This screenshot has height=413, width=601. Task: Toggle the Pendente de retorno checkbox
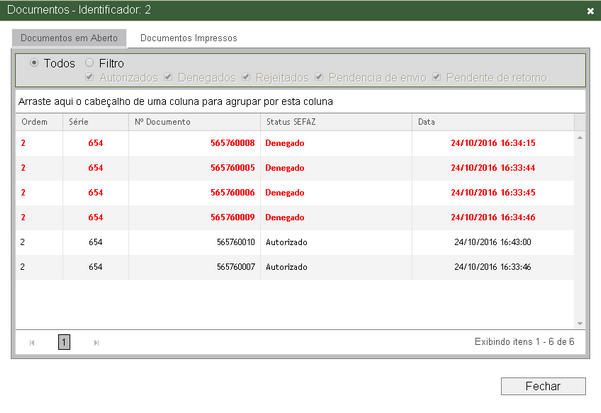coord(437,77)
